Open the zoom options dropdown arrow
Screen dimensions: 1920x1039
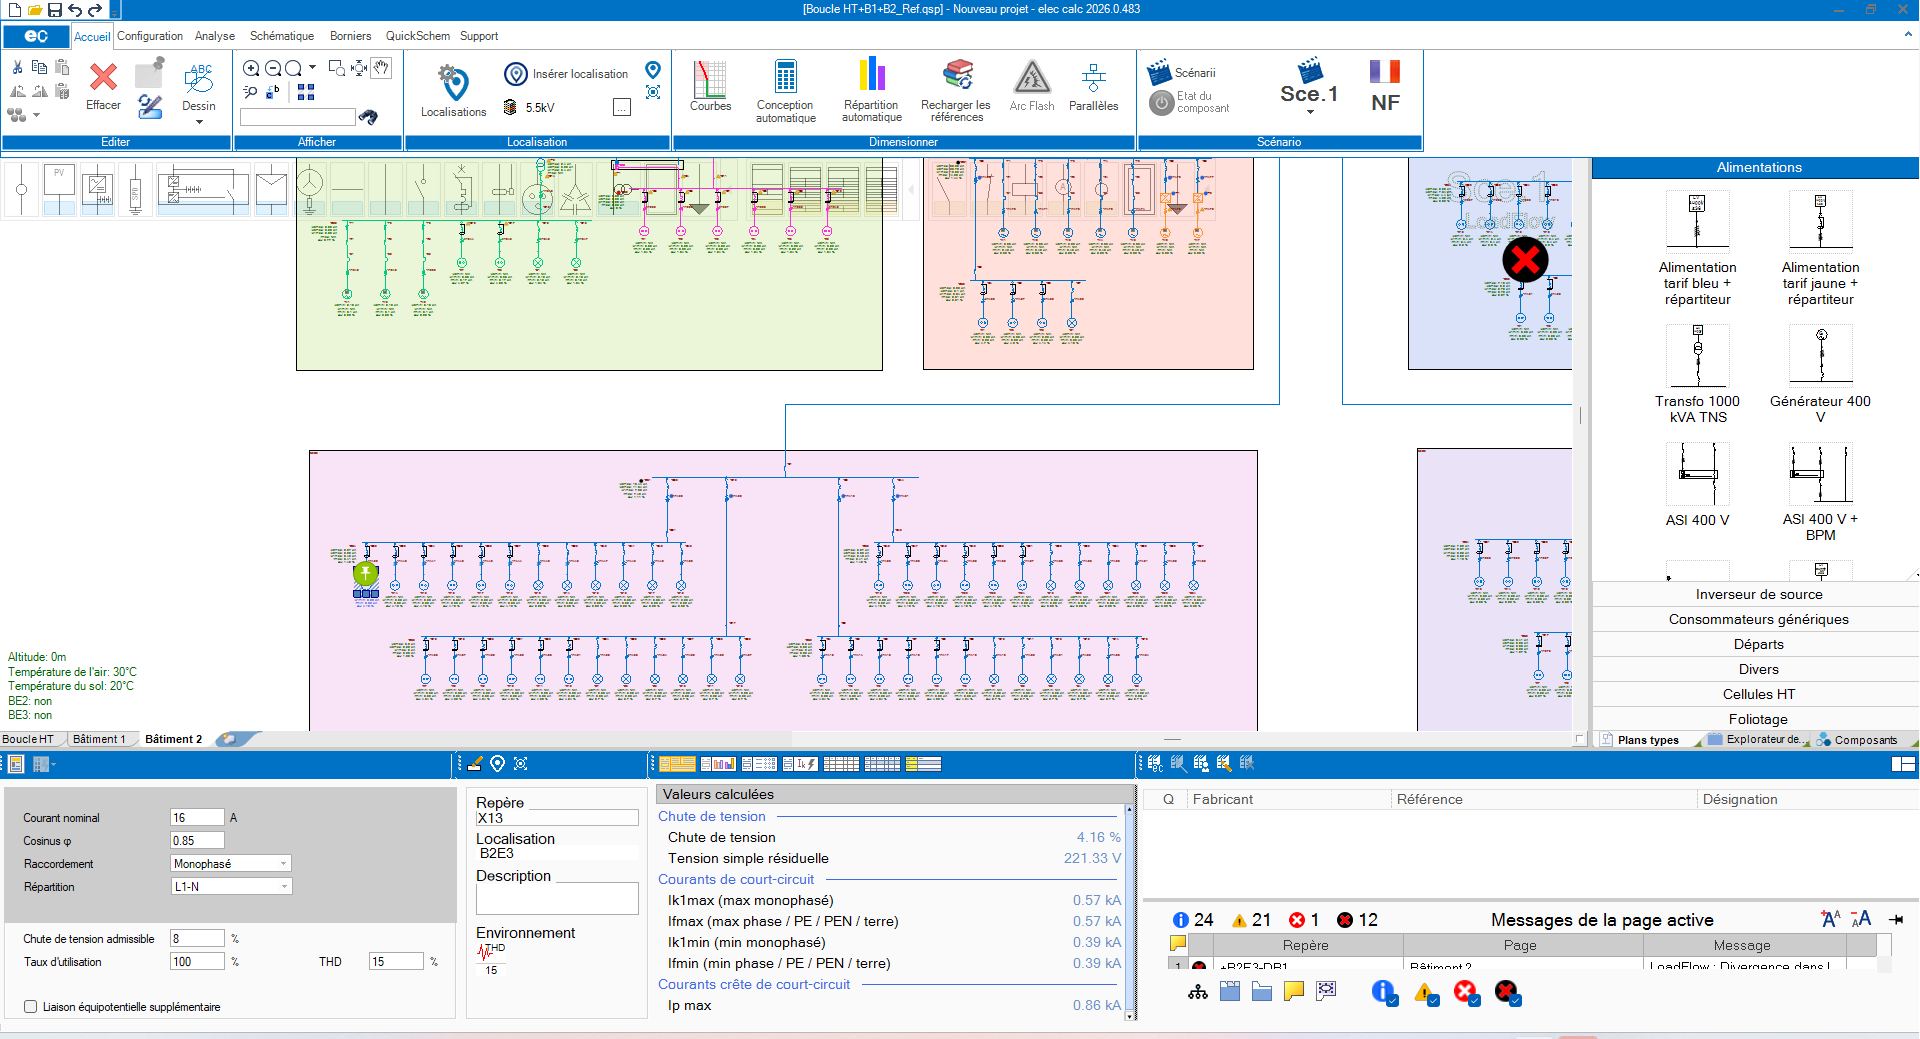coord(312,68)
